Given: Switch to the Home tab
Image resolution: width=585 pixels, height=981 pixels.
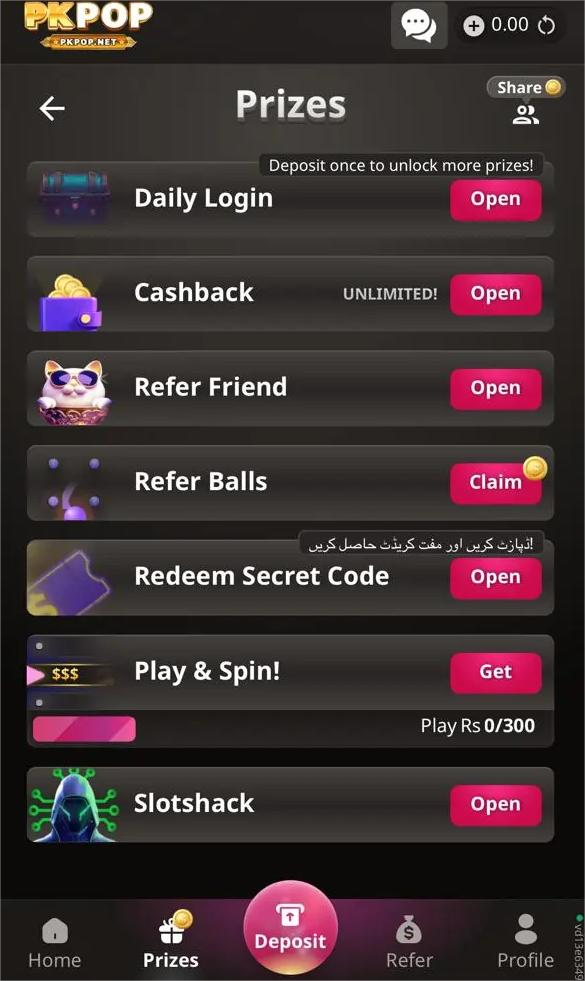Looking at the screenshot, I should pyautogui.click(x=55, y=943).
